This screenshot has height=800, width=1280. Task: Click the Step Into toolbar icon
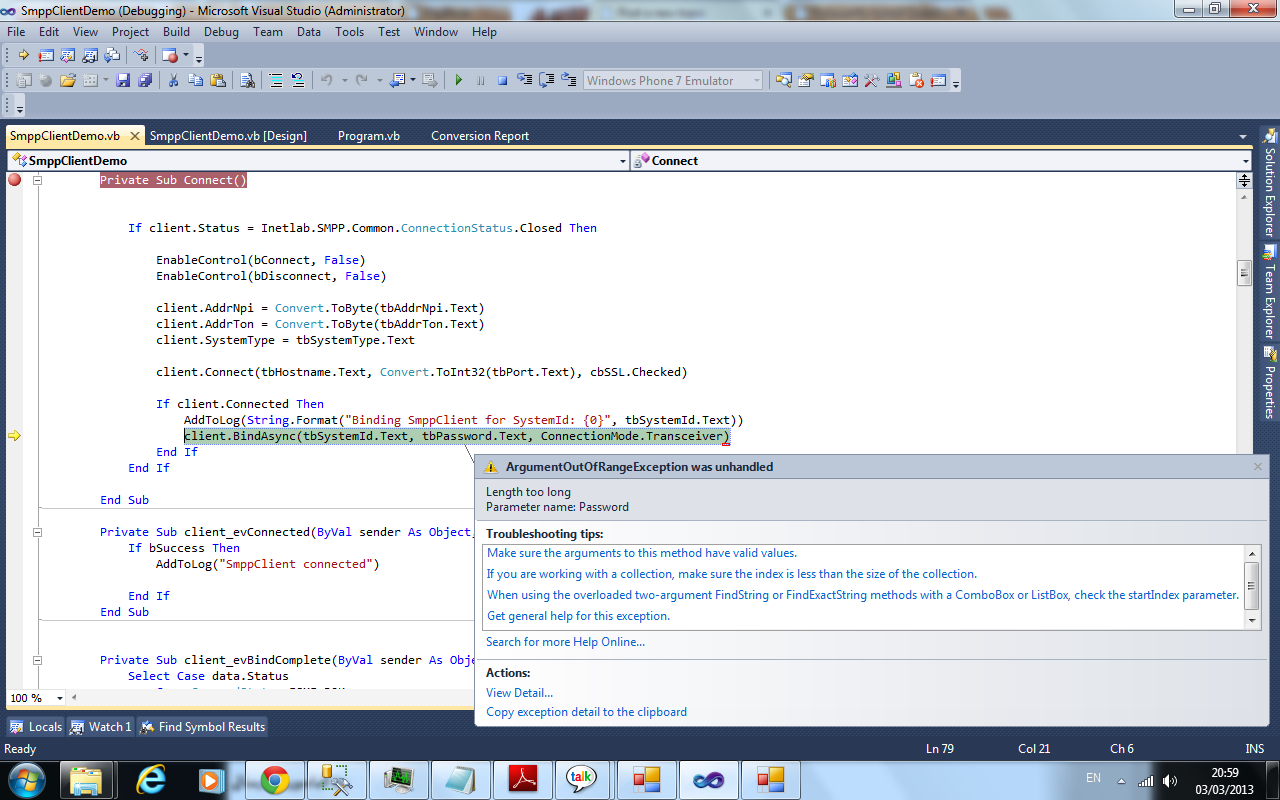(525, 81)
